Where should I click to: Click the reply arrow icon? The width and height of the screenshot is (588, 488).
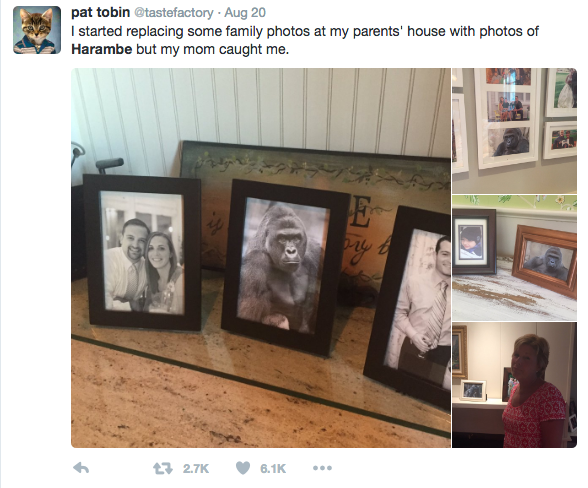tap(81, 468)
